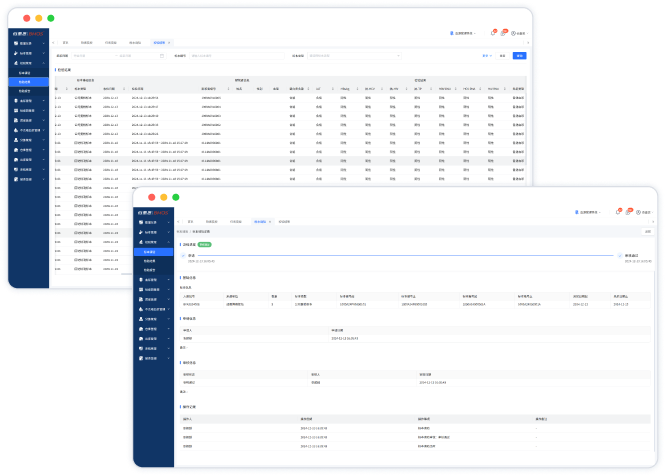Image resolution: width=666 pixels, height=476 pixels.
Task: Click the notification bell icon in front window
Action: 619,212
